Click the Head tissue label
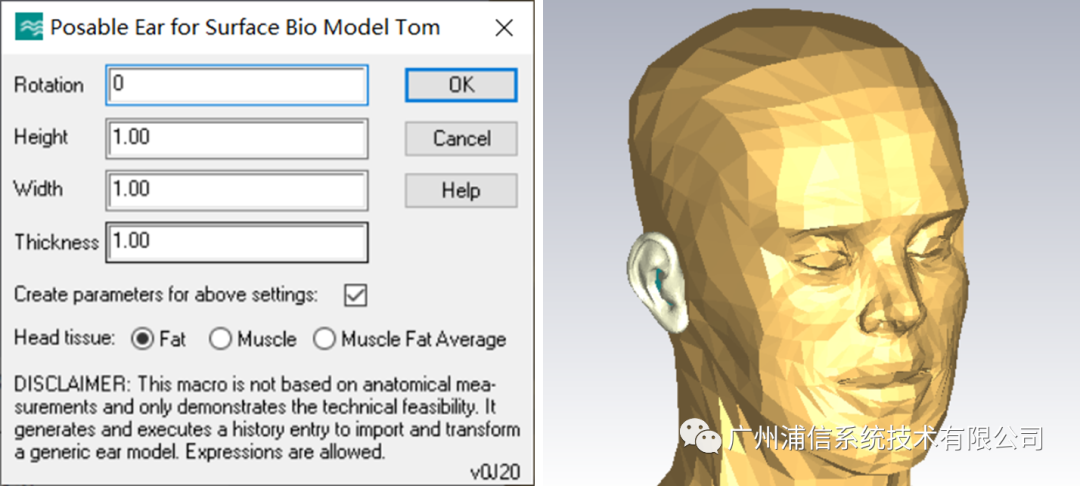Viewport: 1080px width, 486px height. tap(65, 339)
